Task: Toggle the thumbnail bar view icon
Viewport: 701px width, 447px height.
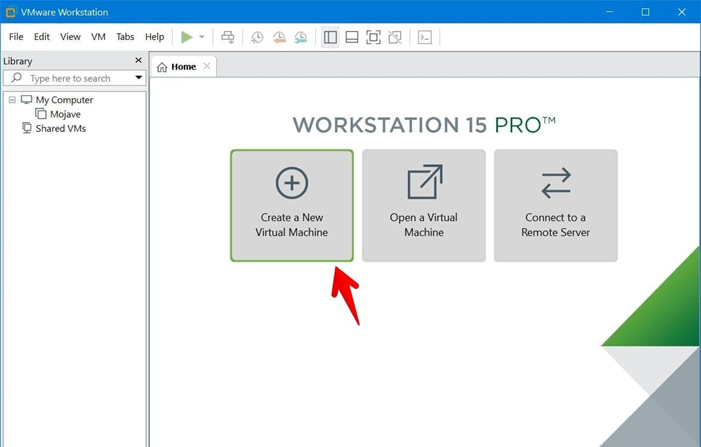Action: 352,37
